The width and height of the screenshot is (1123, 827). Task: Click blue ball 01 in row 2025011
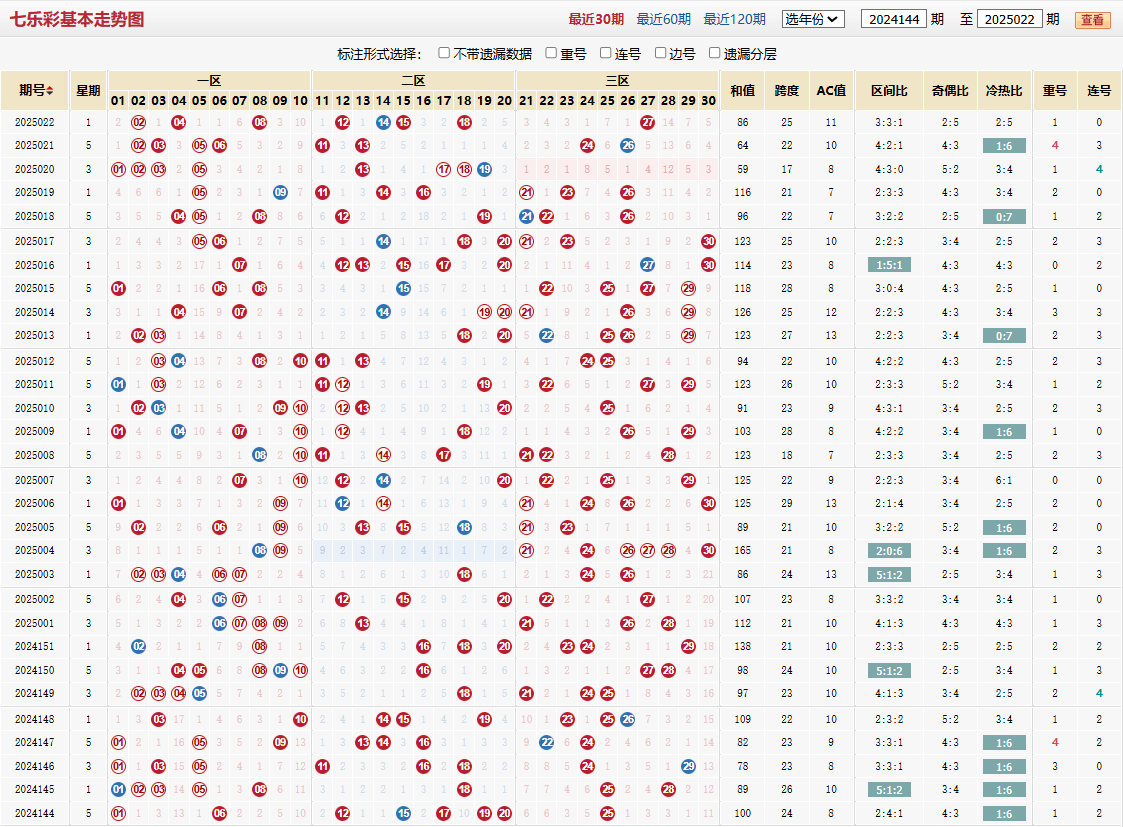point(118,385)
